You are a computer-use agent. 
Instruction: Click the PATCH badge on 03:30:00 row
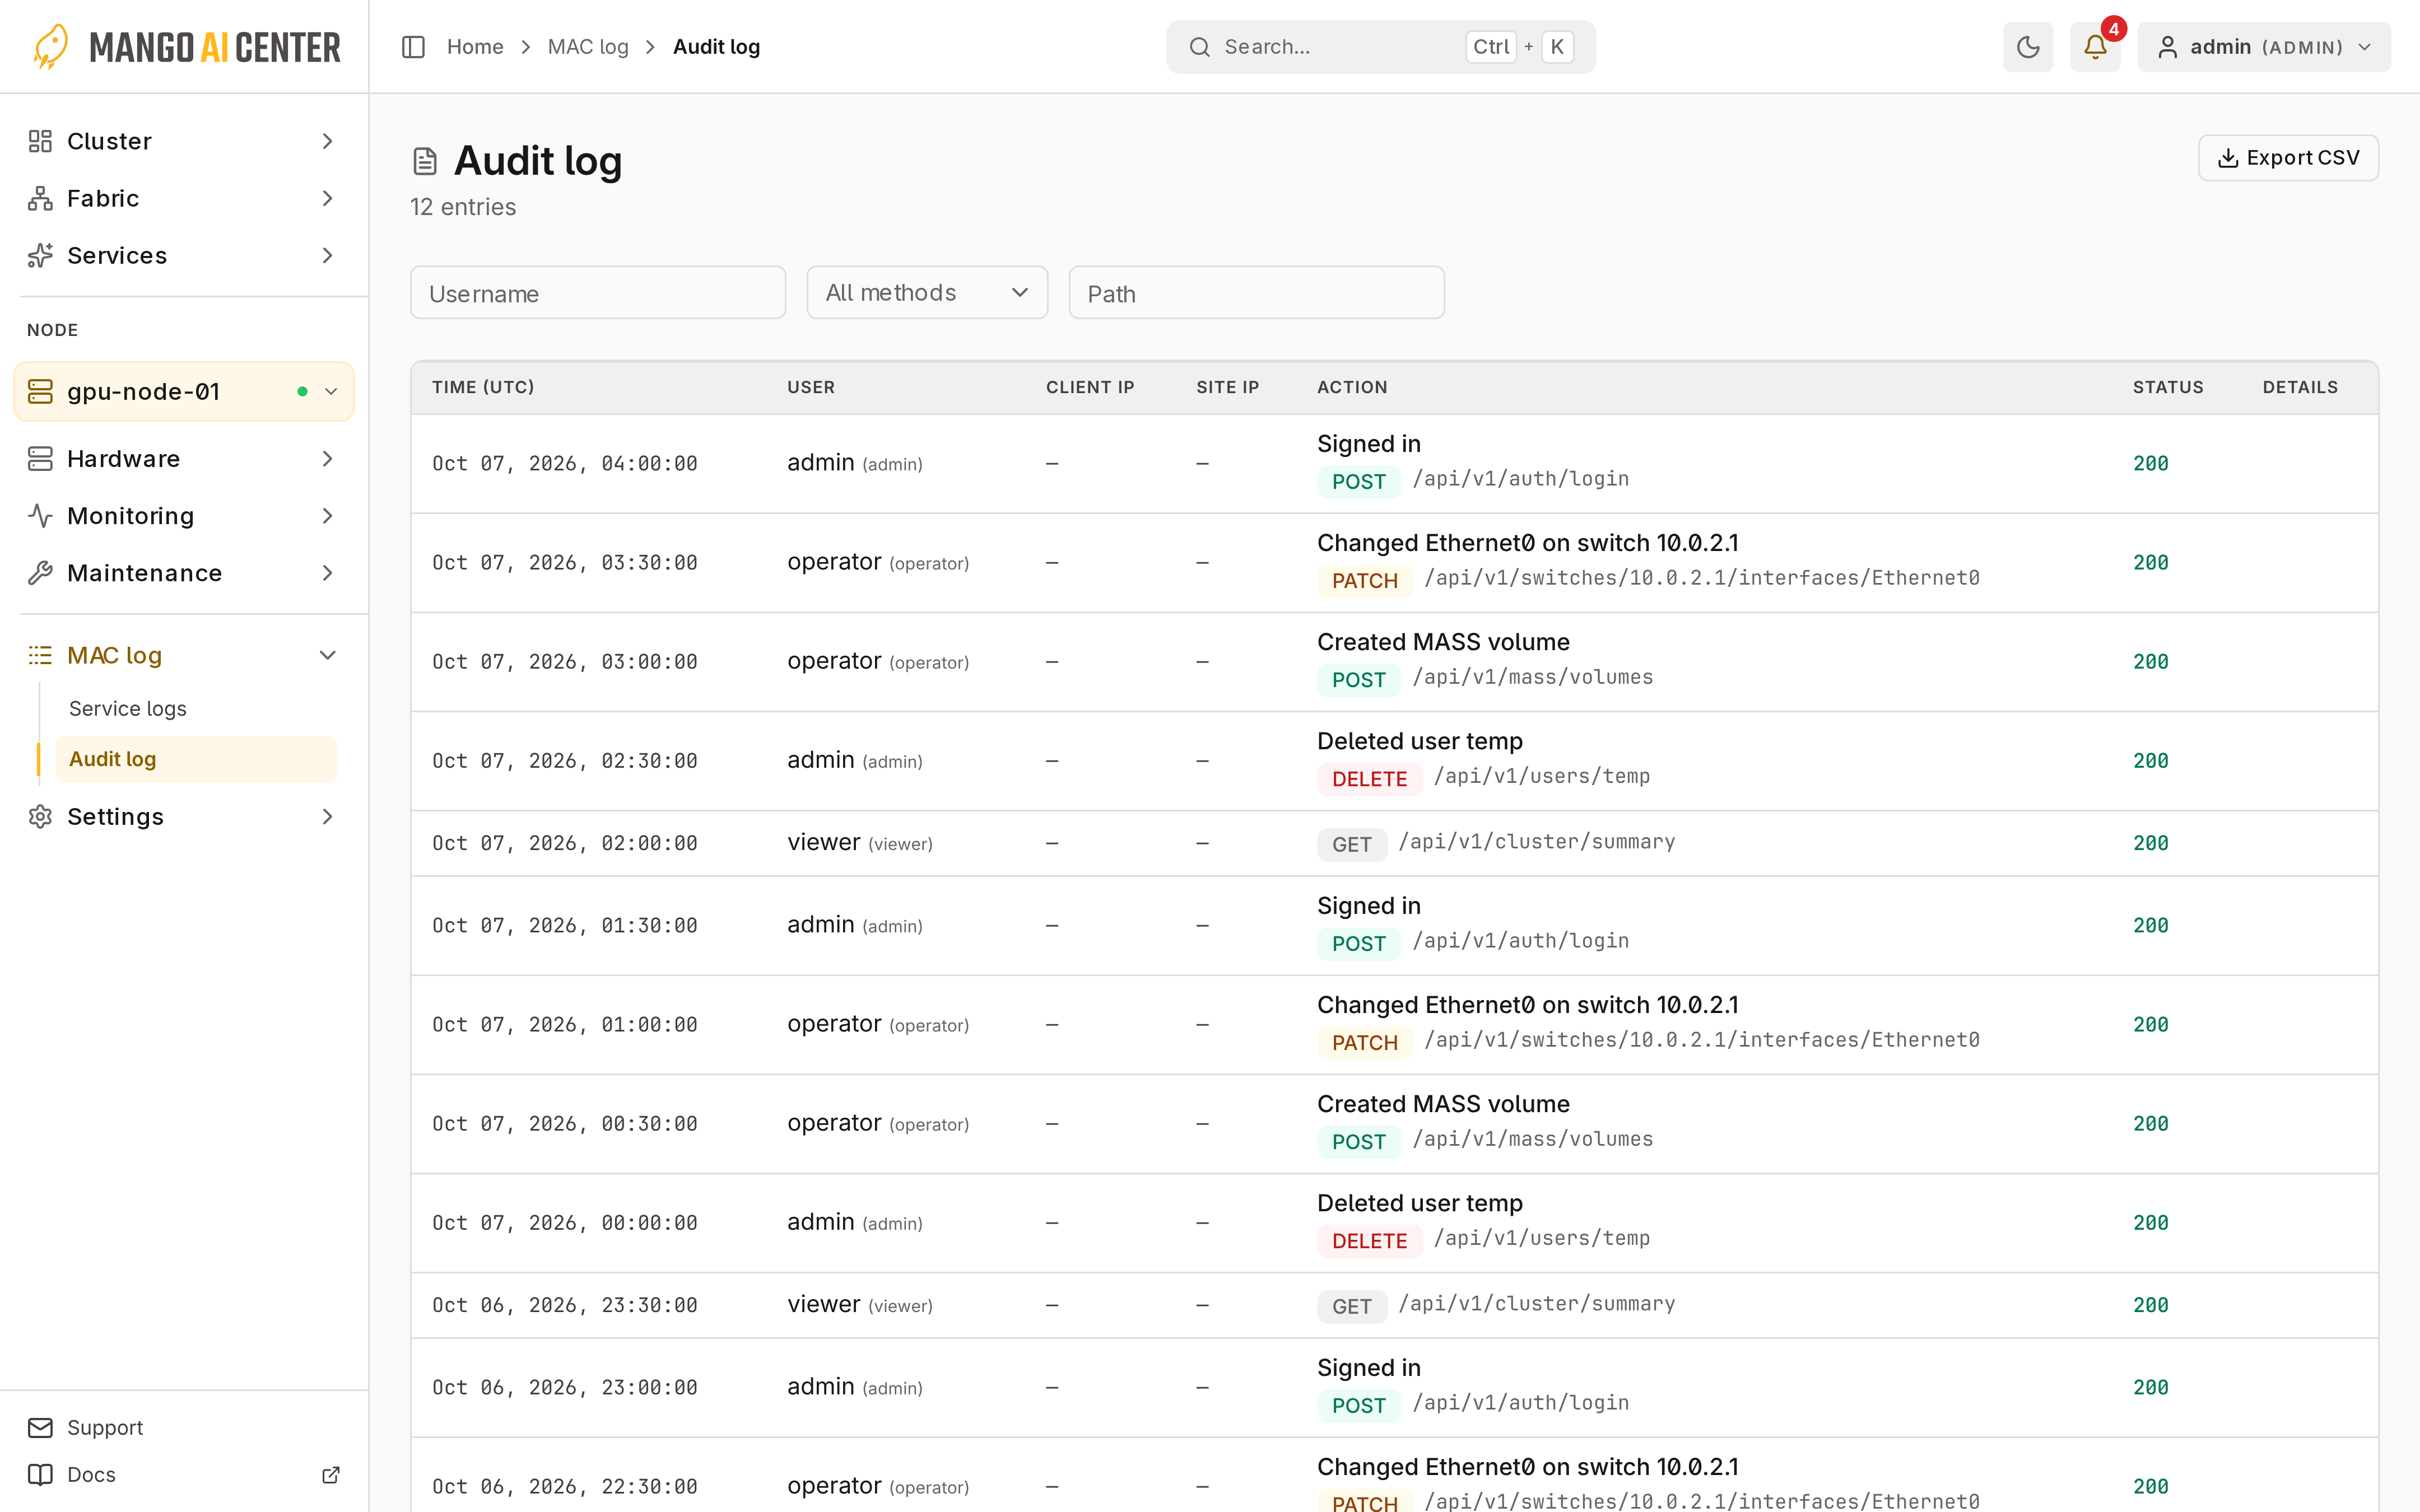coord(1364,580)
